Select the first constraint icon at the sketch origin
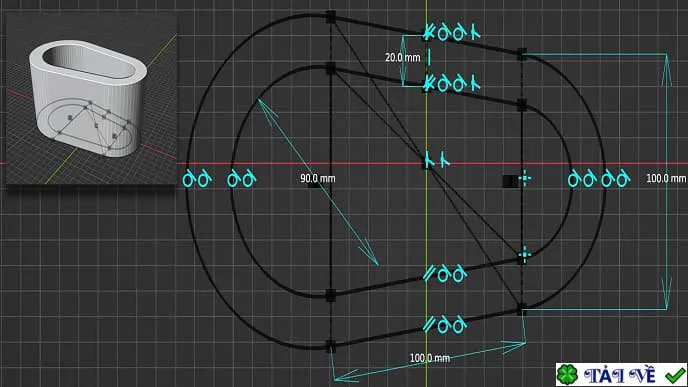Screen dimensions: 688x387 [429, 159]
